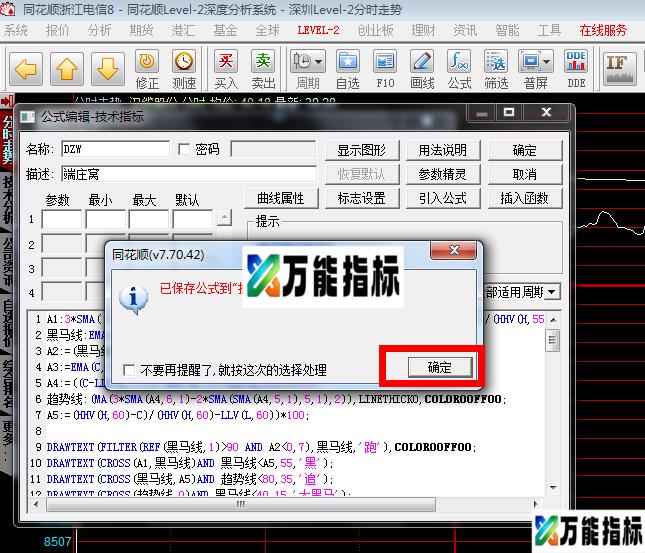Click the 买入 buy icon
This screenshot has height=553, width=645.
(226, 69)
